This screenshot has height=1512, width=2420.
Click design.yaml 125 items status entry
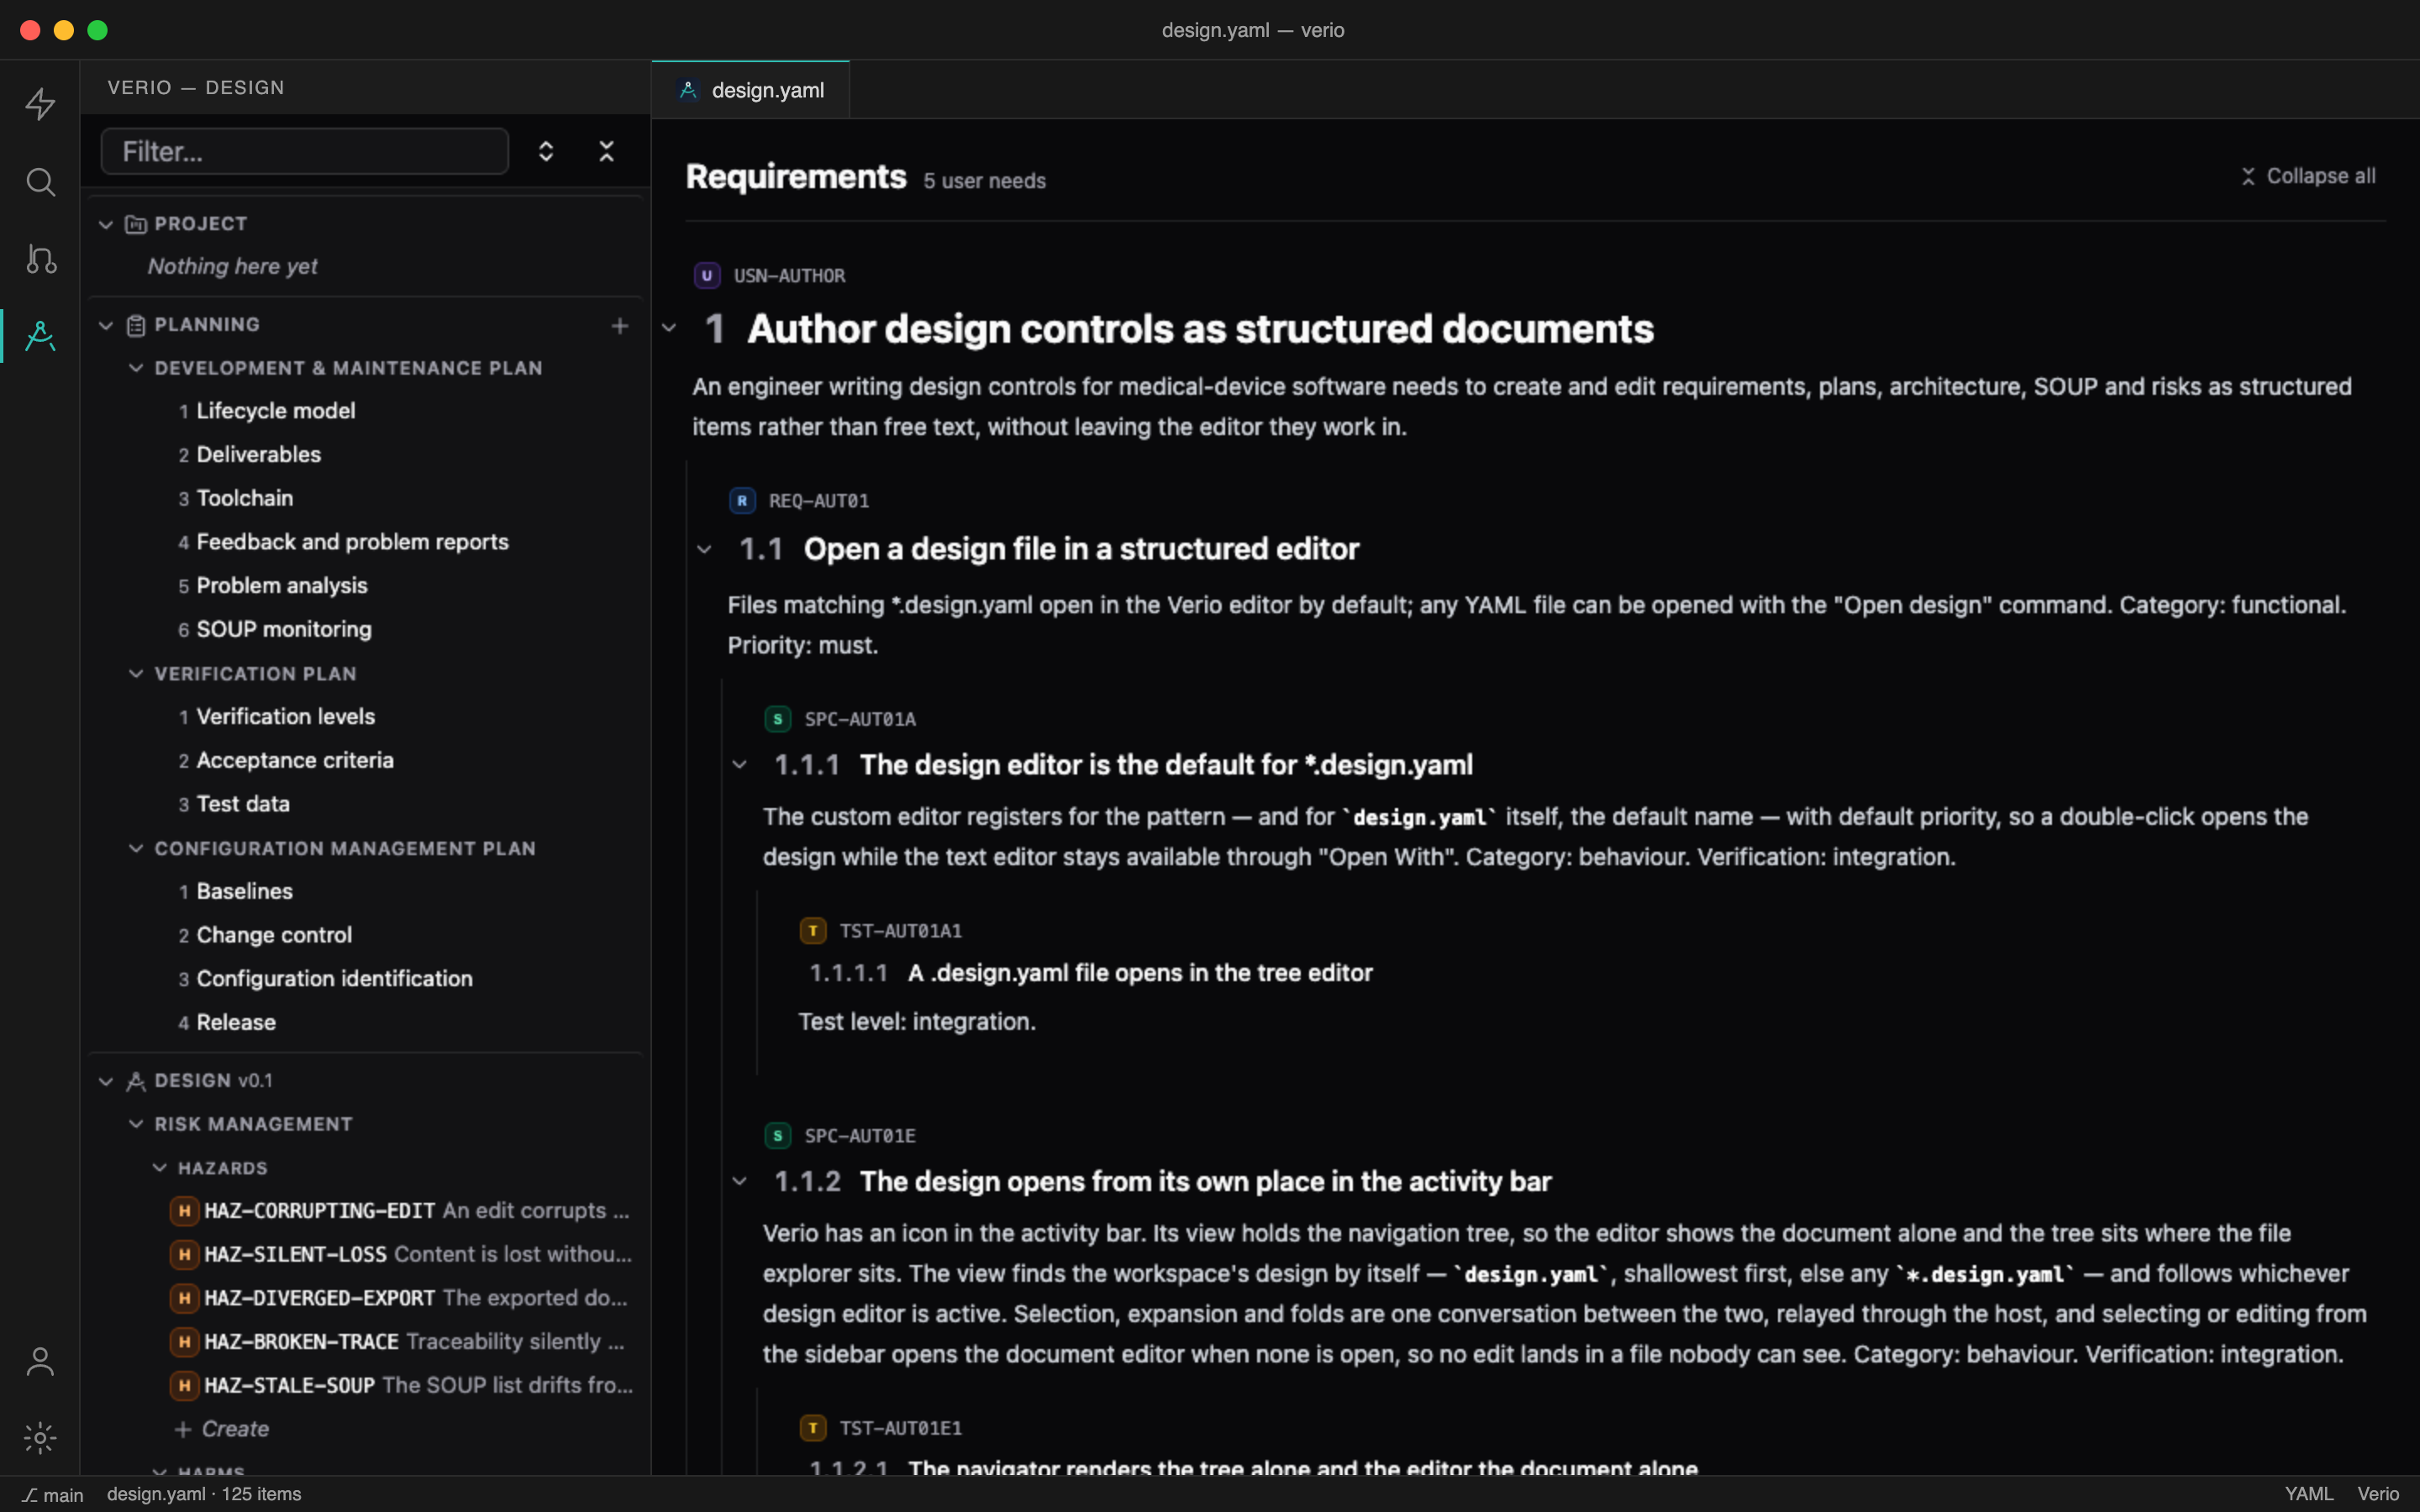(204, 1494)
